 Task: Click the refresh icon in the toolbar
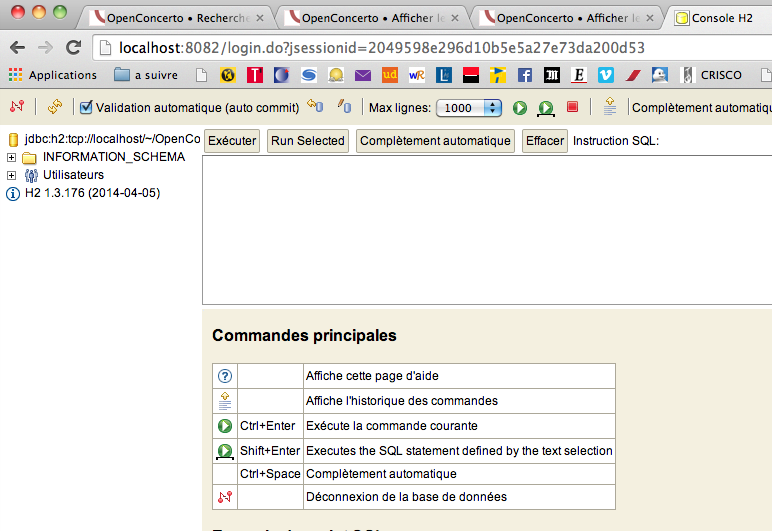[55, 108]
